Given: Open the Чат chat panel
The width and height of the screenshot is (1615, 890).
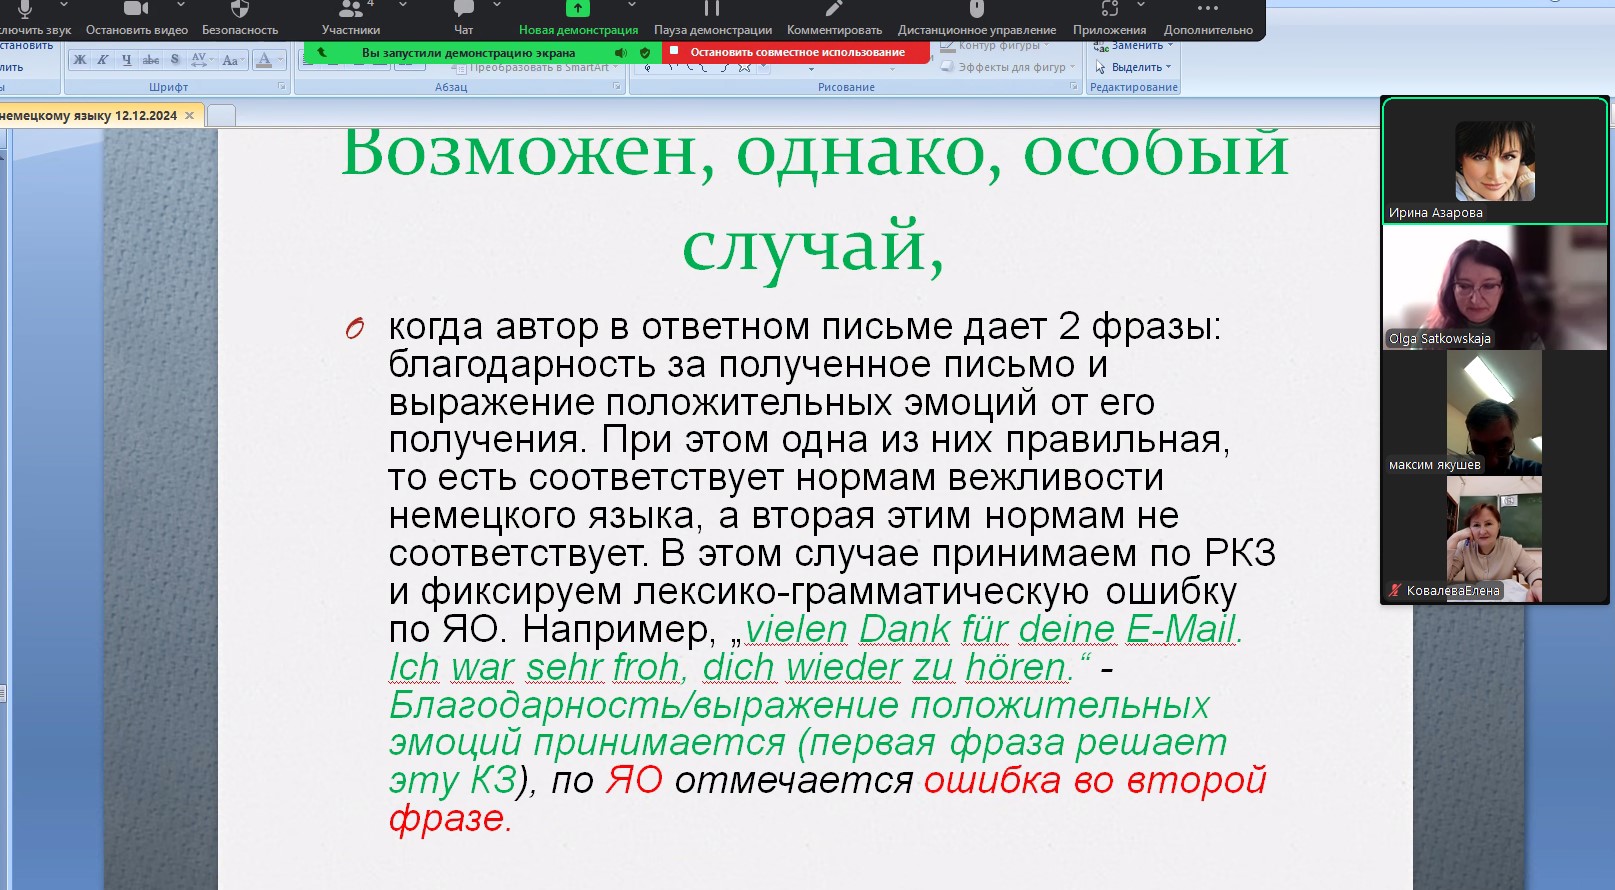Looking at the screenshot, I should tap(463, 10).
